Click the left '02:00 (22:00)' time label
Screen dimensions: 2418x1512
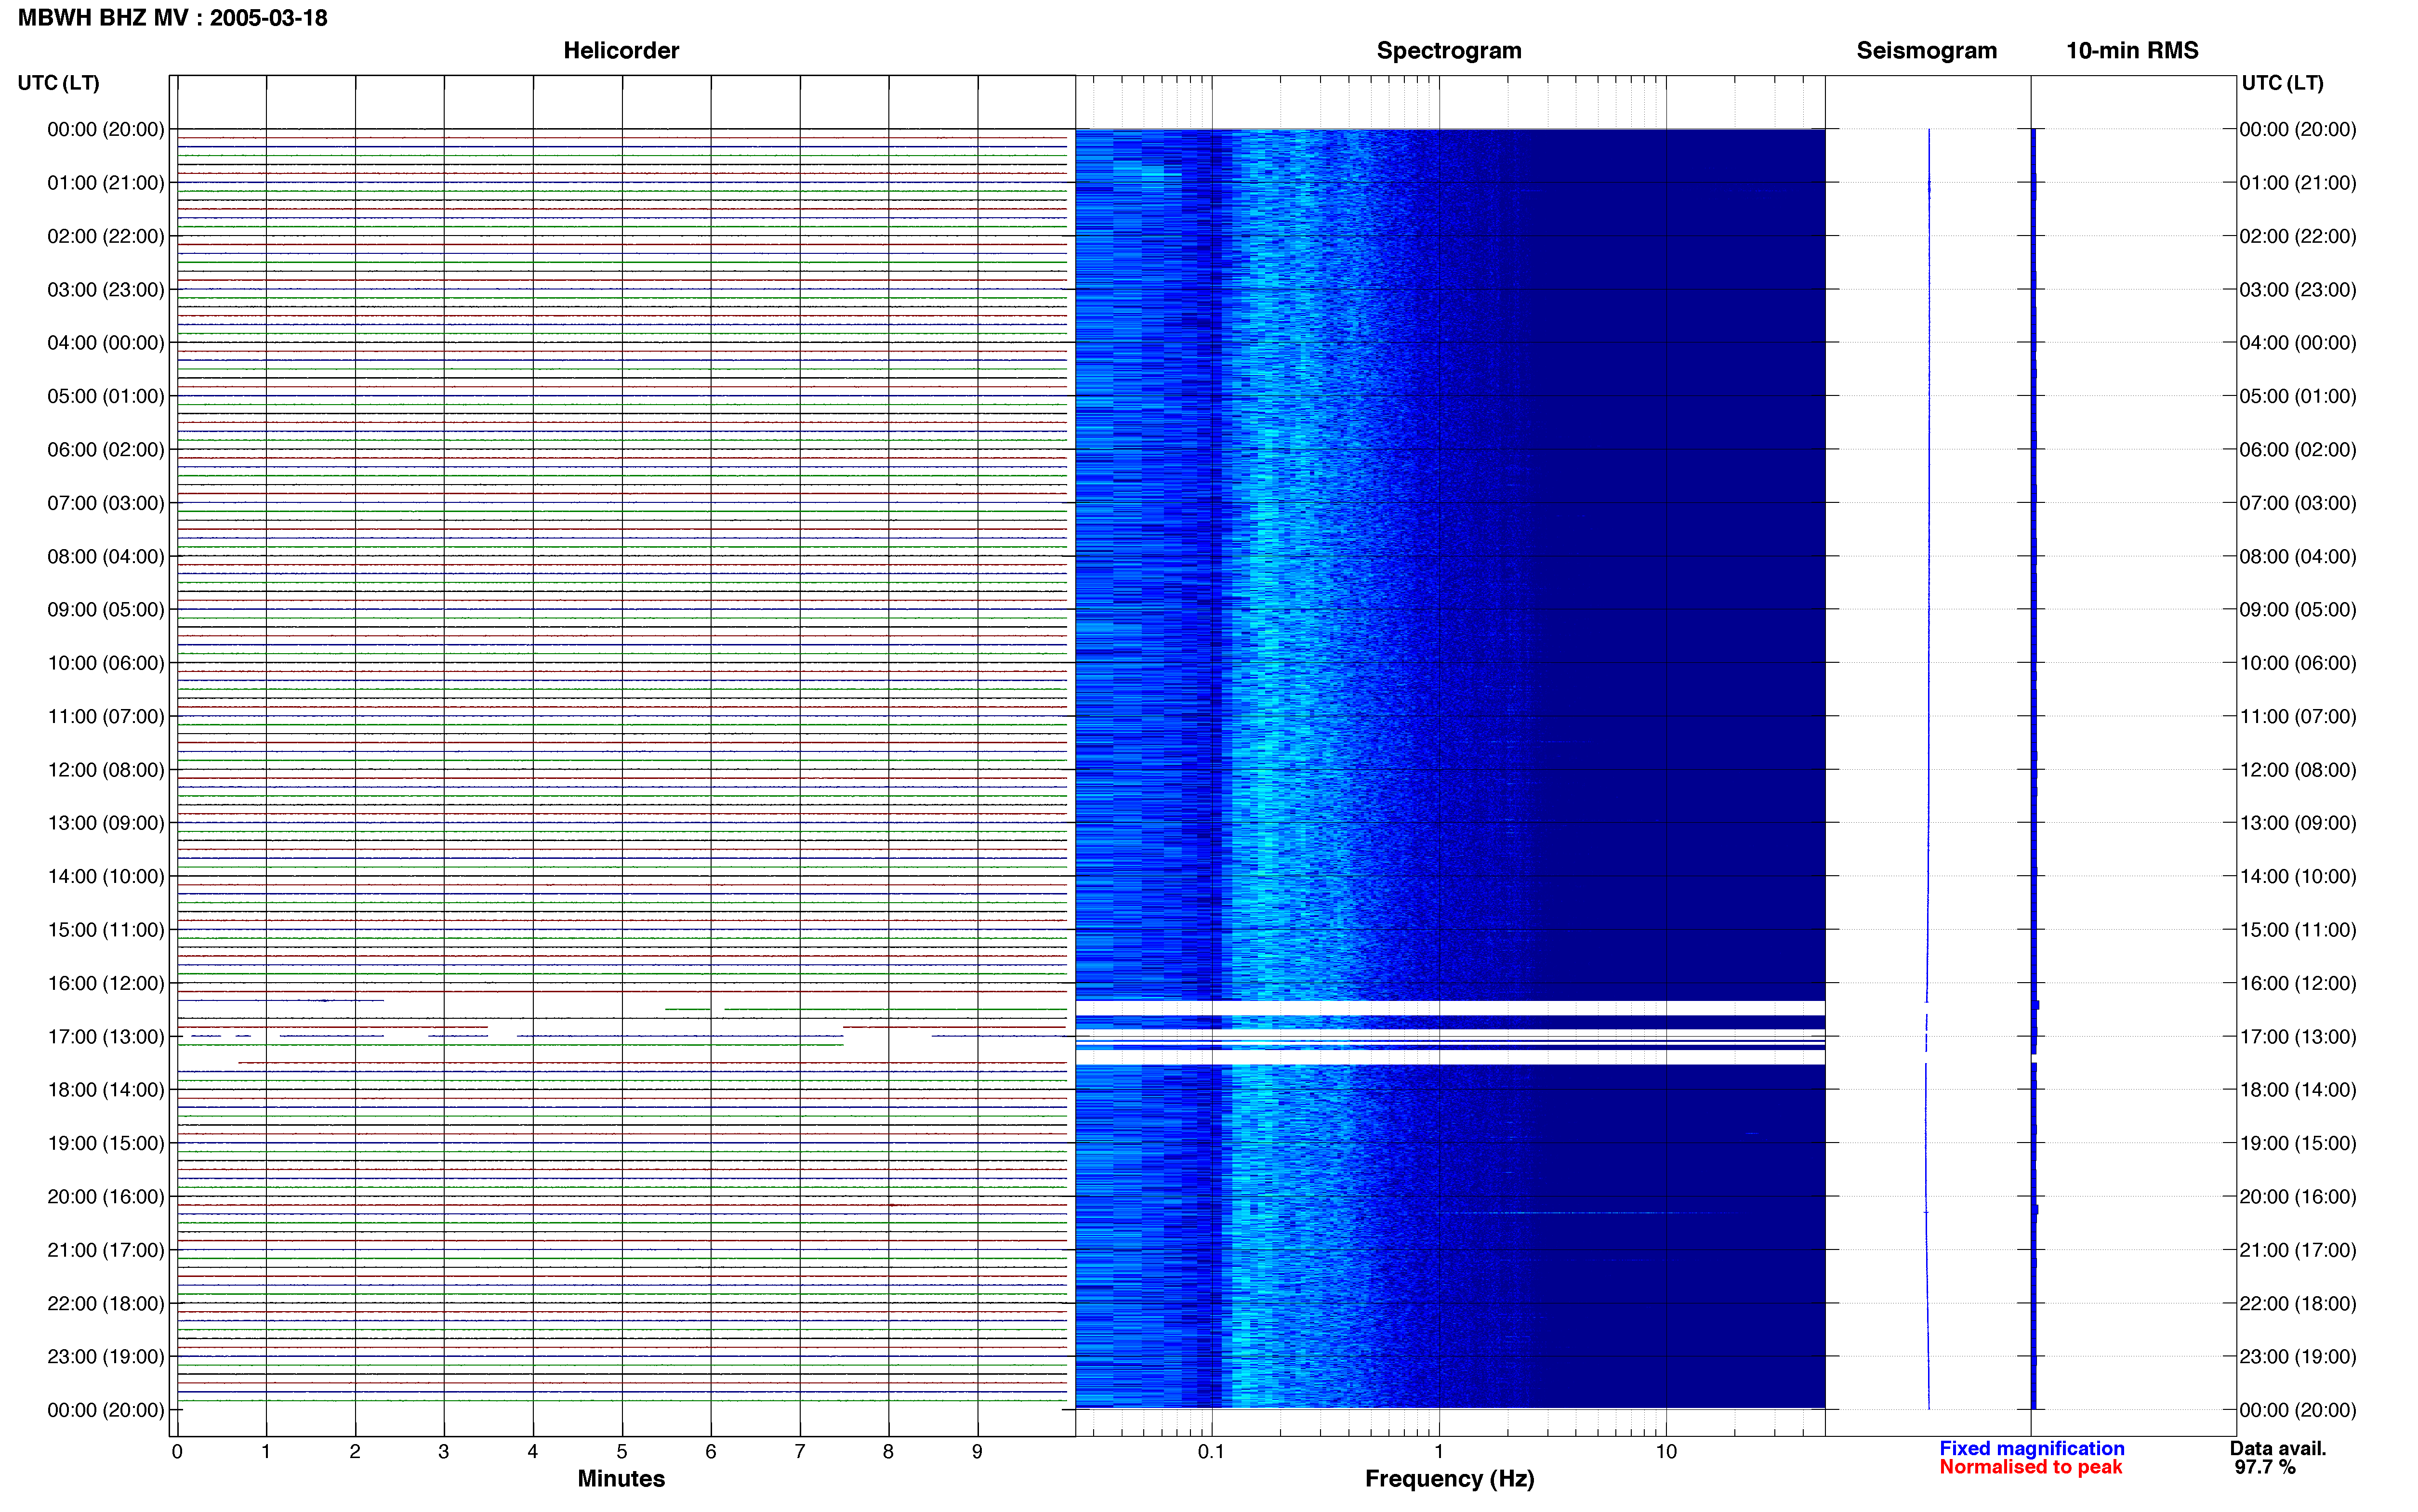tap(106, 236)
